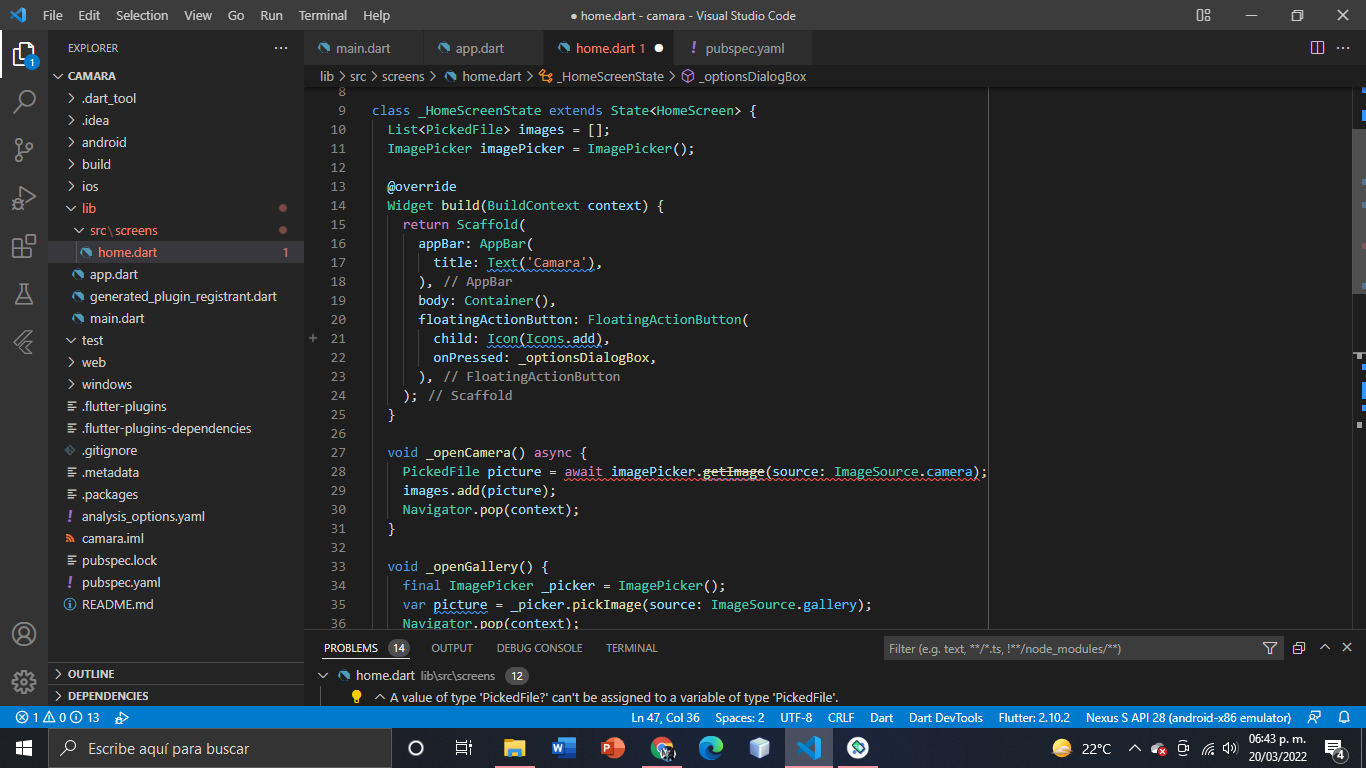Open app.dart in file tree
Image resolution: width=1366 pixels, height=768 pixels.
176,274
